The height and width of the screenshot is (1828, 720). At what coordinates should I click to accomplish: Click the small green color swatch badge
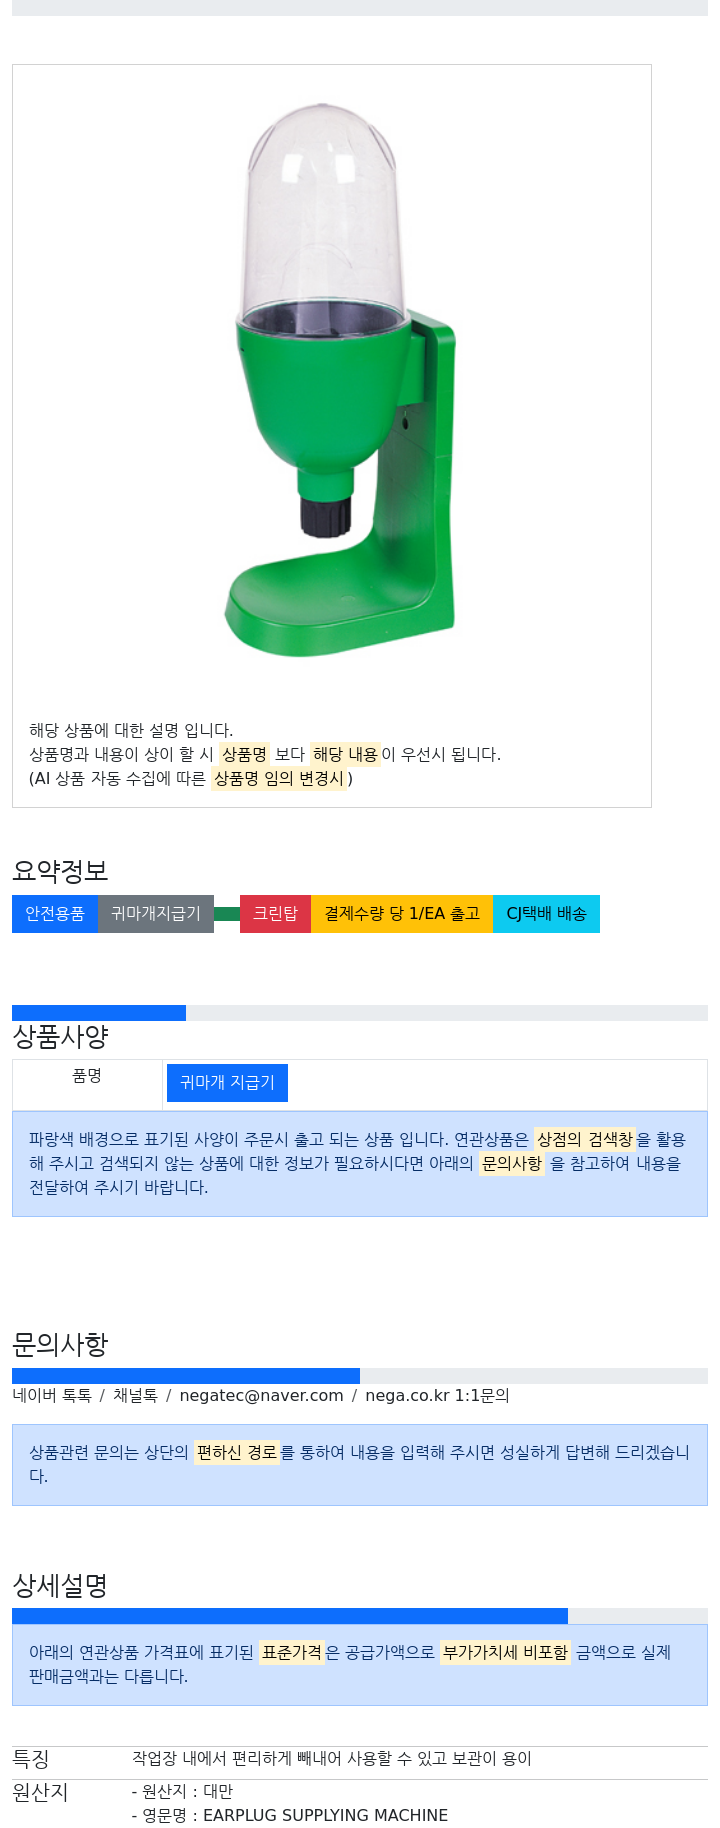point(227,914)
